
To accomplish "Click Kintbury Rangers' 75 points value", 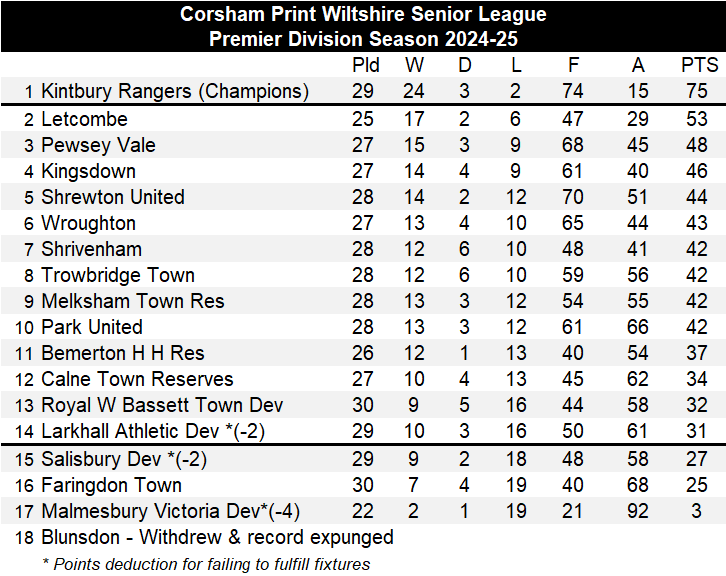I will (x=699, y=91).
